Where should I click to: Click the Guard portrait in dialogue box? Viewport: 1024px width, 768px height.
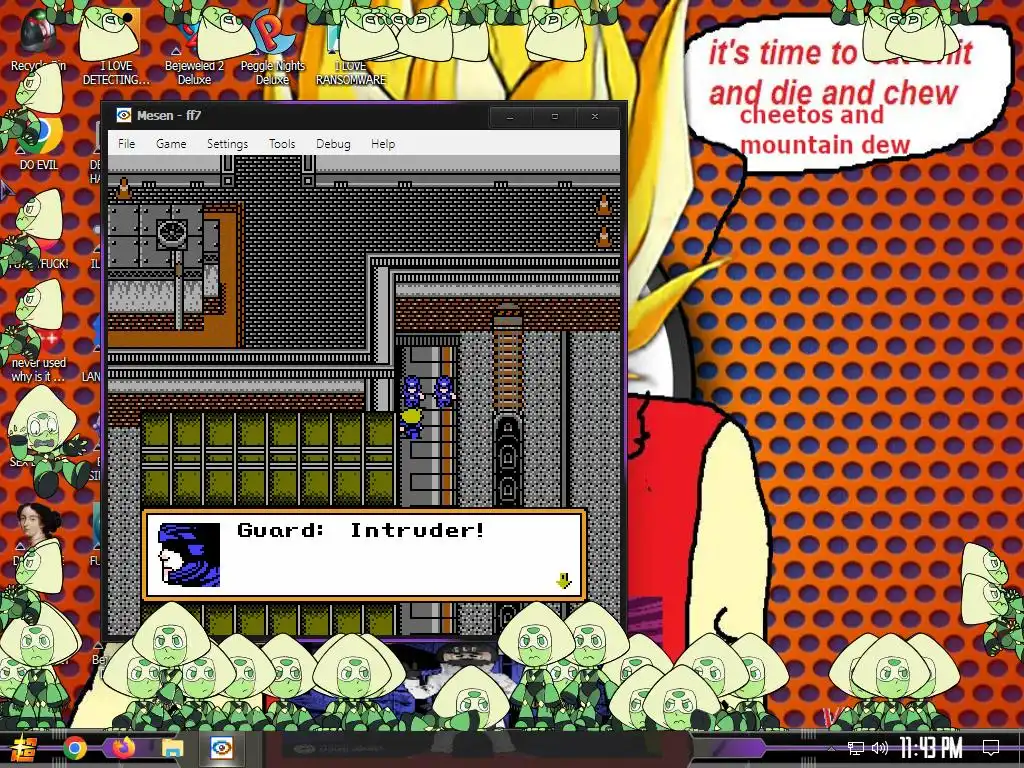point(189,554)
